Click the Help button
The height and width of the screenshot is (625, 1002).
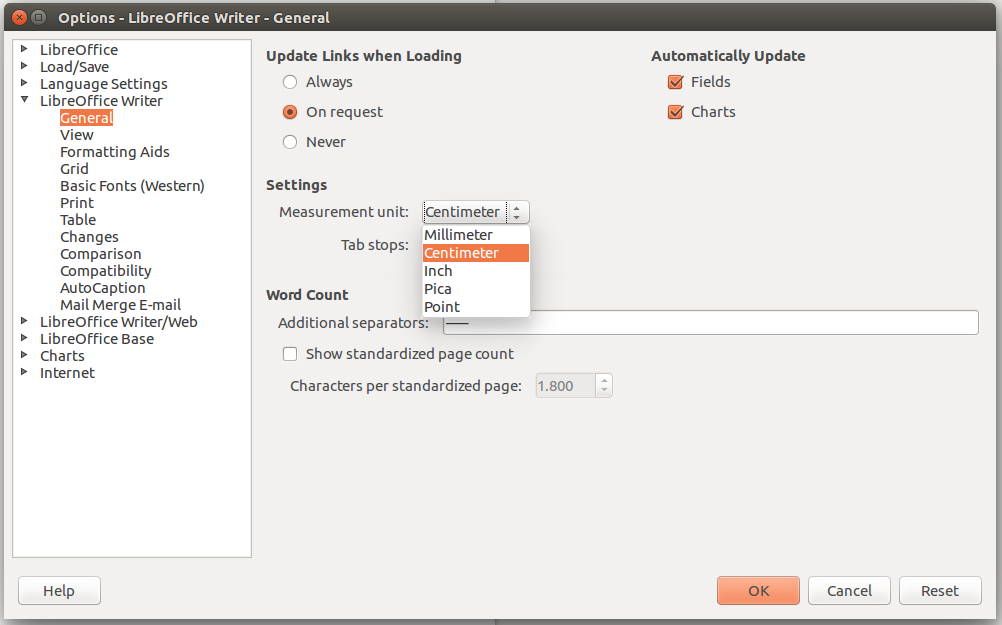(x=59, y=590)
